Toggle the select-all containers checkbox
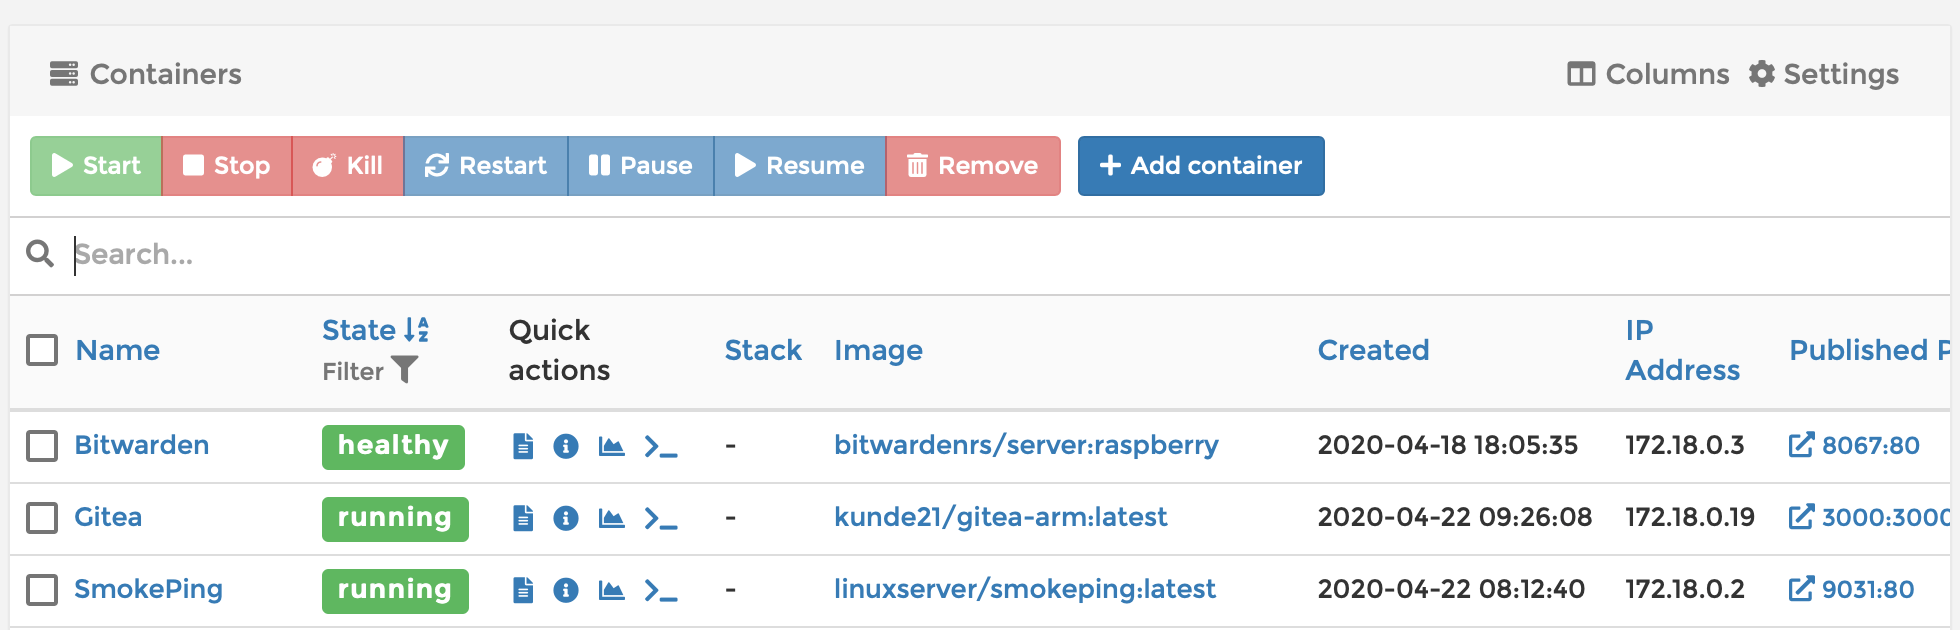Viewport: 1960px width, 630px height. click(42, 350)
